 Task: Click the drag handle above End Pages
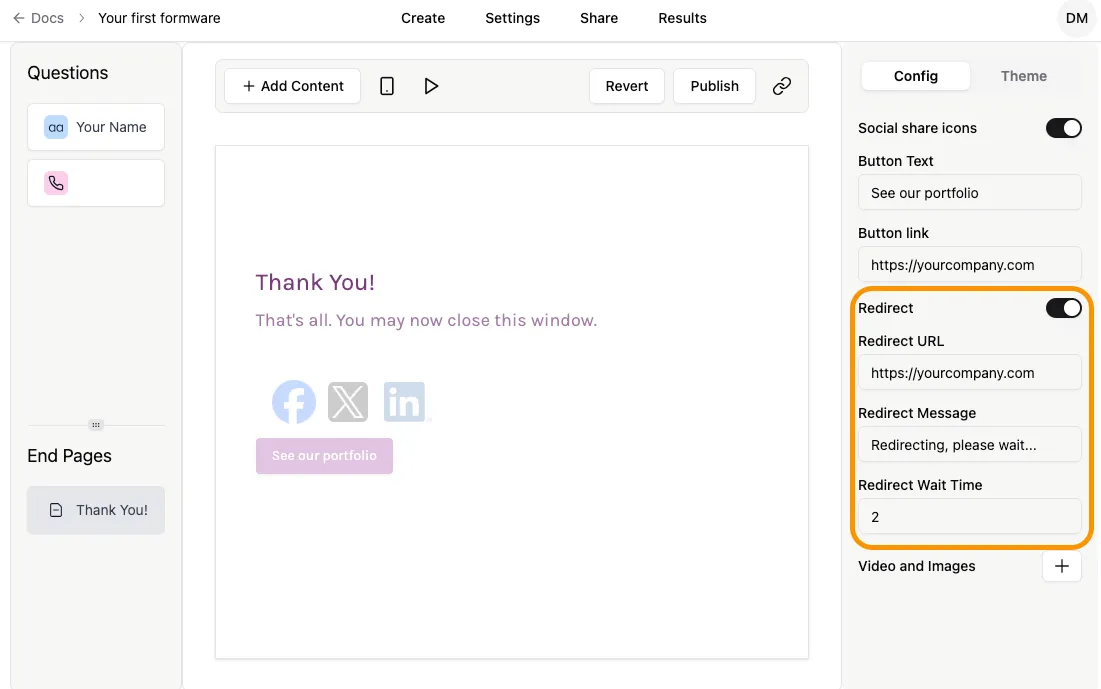[95, 424]
